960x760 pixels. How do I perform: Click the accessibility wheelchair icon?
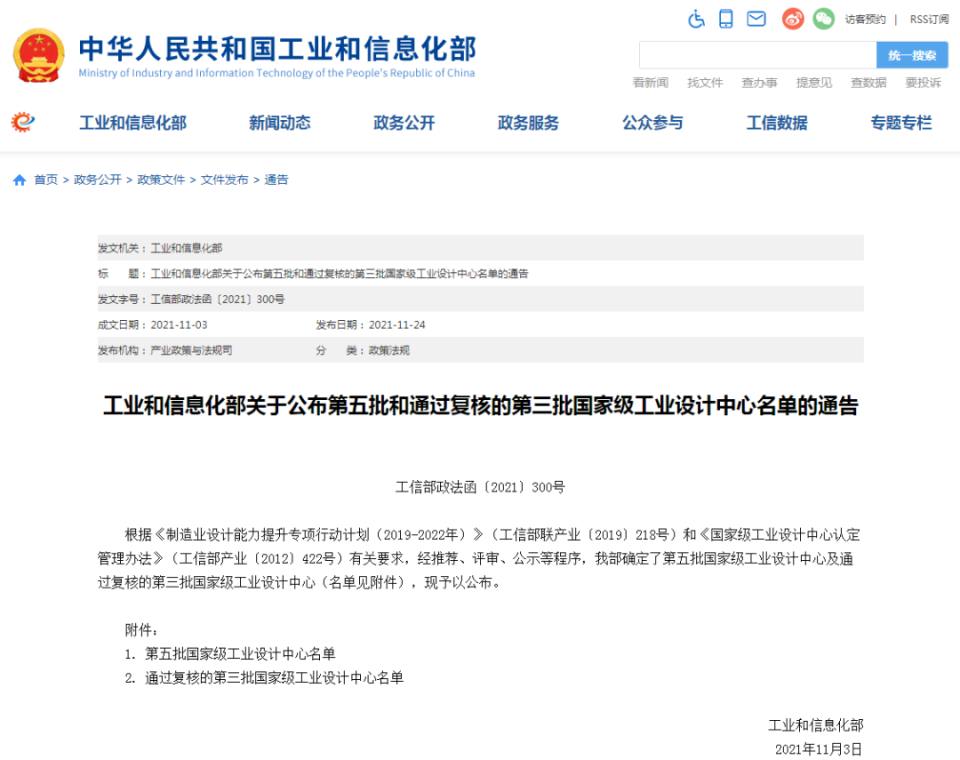pyautogui.click(x=696, y=19)
